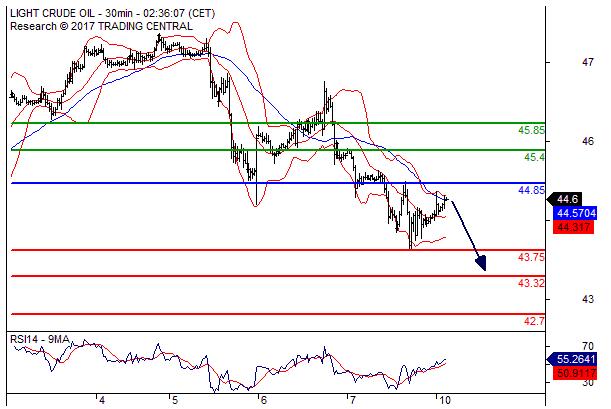Select the 45.85 resistance level label
The height and width of the screenshot is (409, 611).
tap(531, 130)
